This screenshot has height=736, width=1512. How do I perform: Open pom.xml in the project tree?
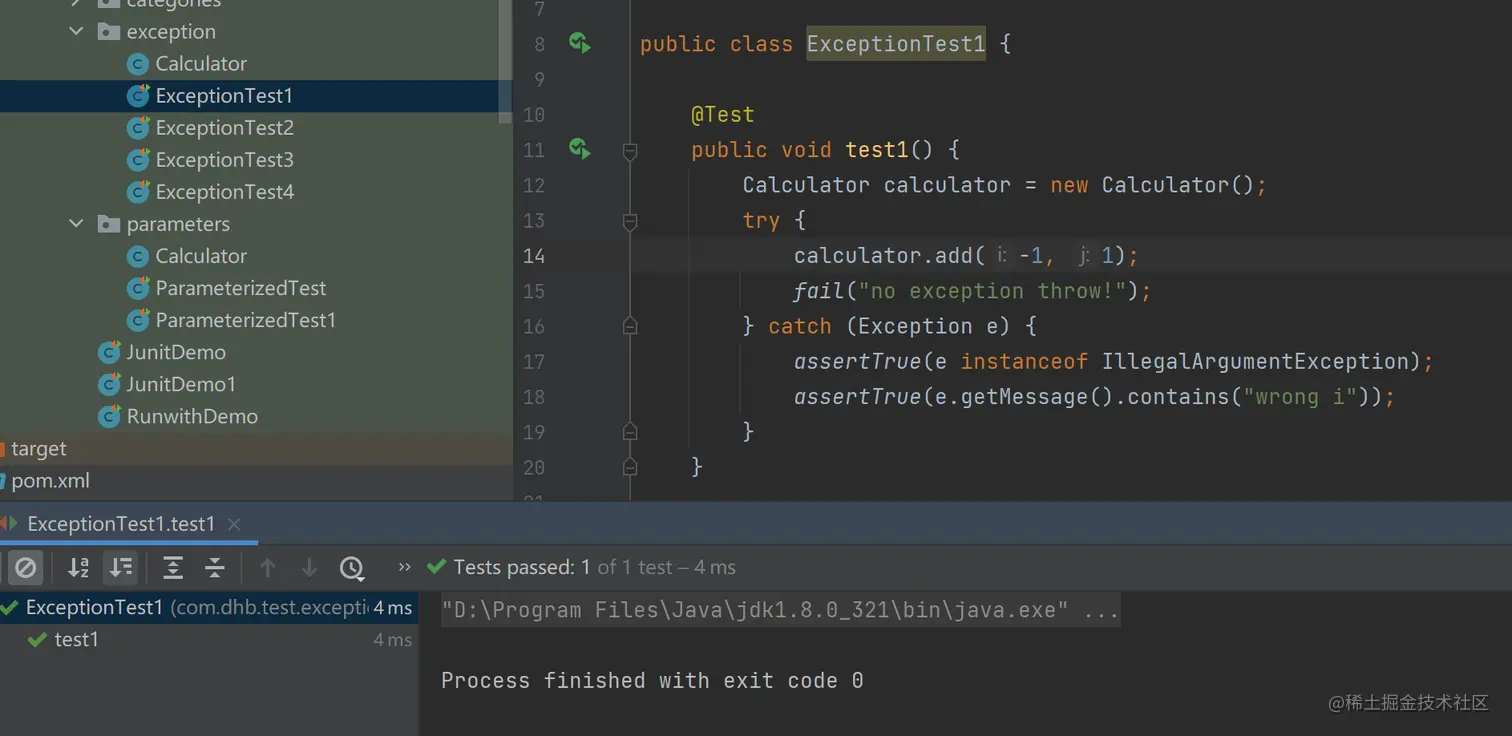point(50,481)
